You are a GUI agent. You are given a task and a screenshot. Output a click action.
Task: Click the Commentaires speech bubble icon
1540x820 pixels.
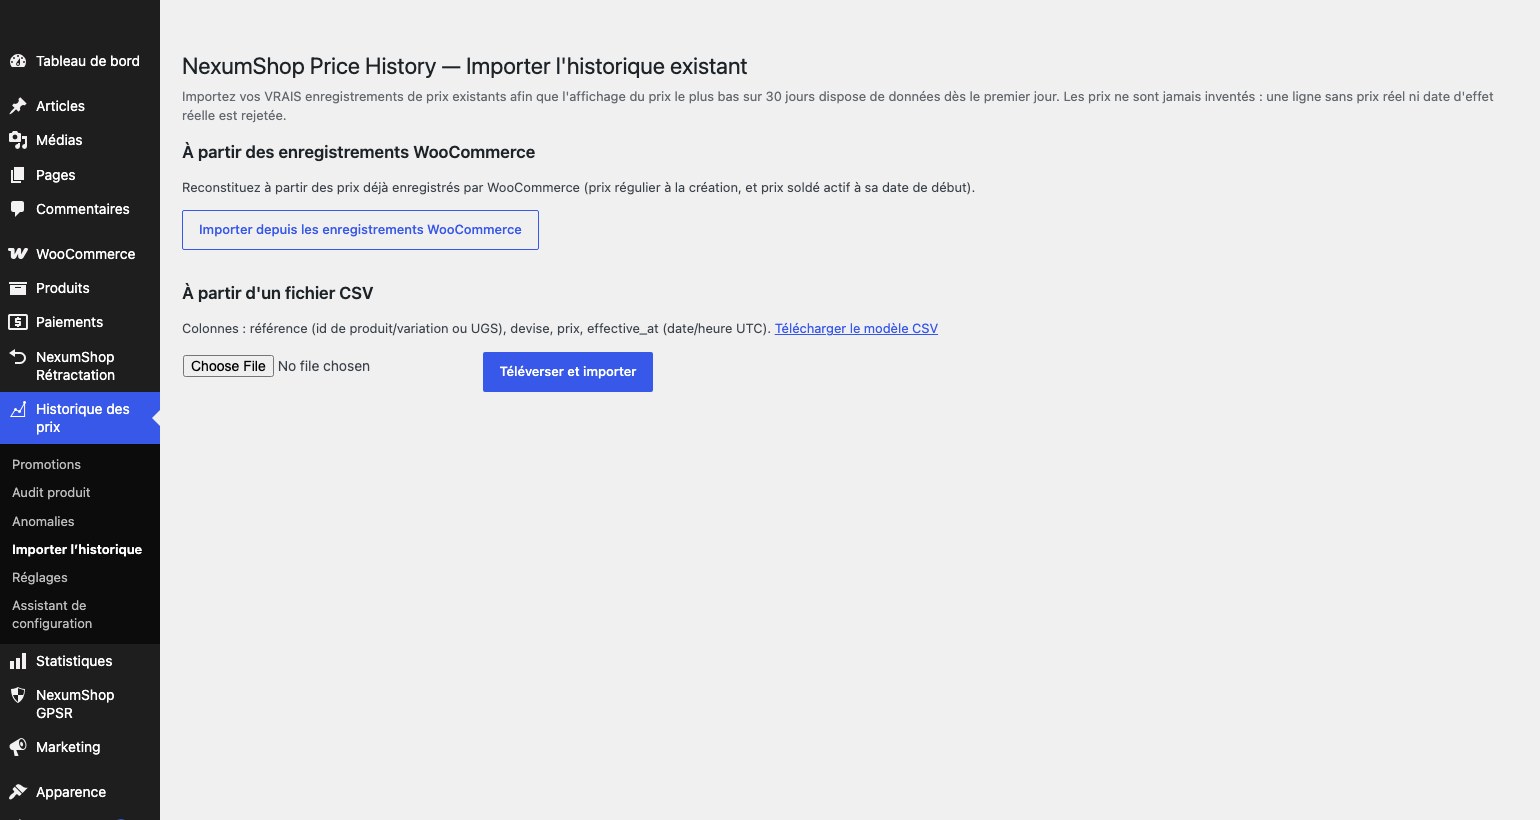pyautogui.click(x=18, y=209)
